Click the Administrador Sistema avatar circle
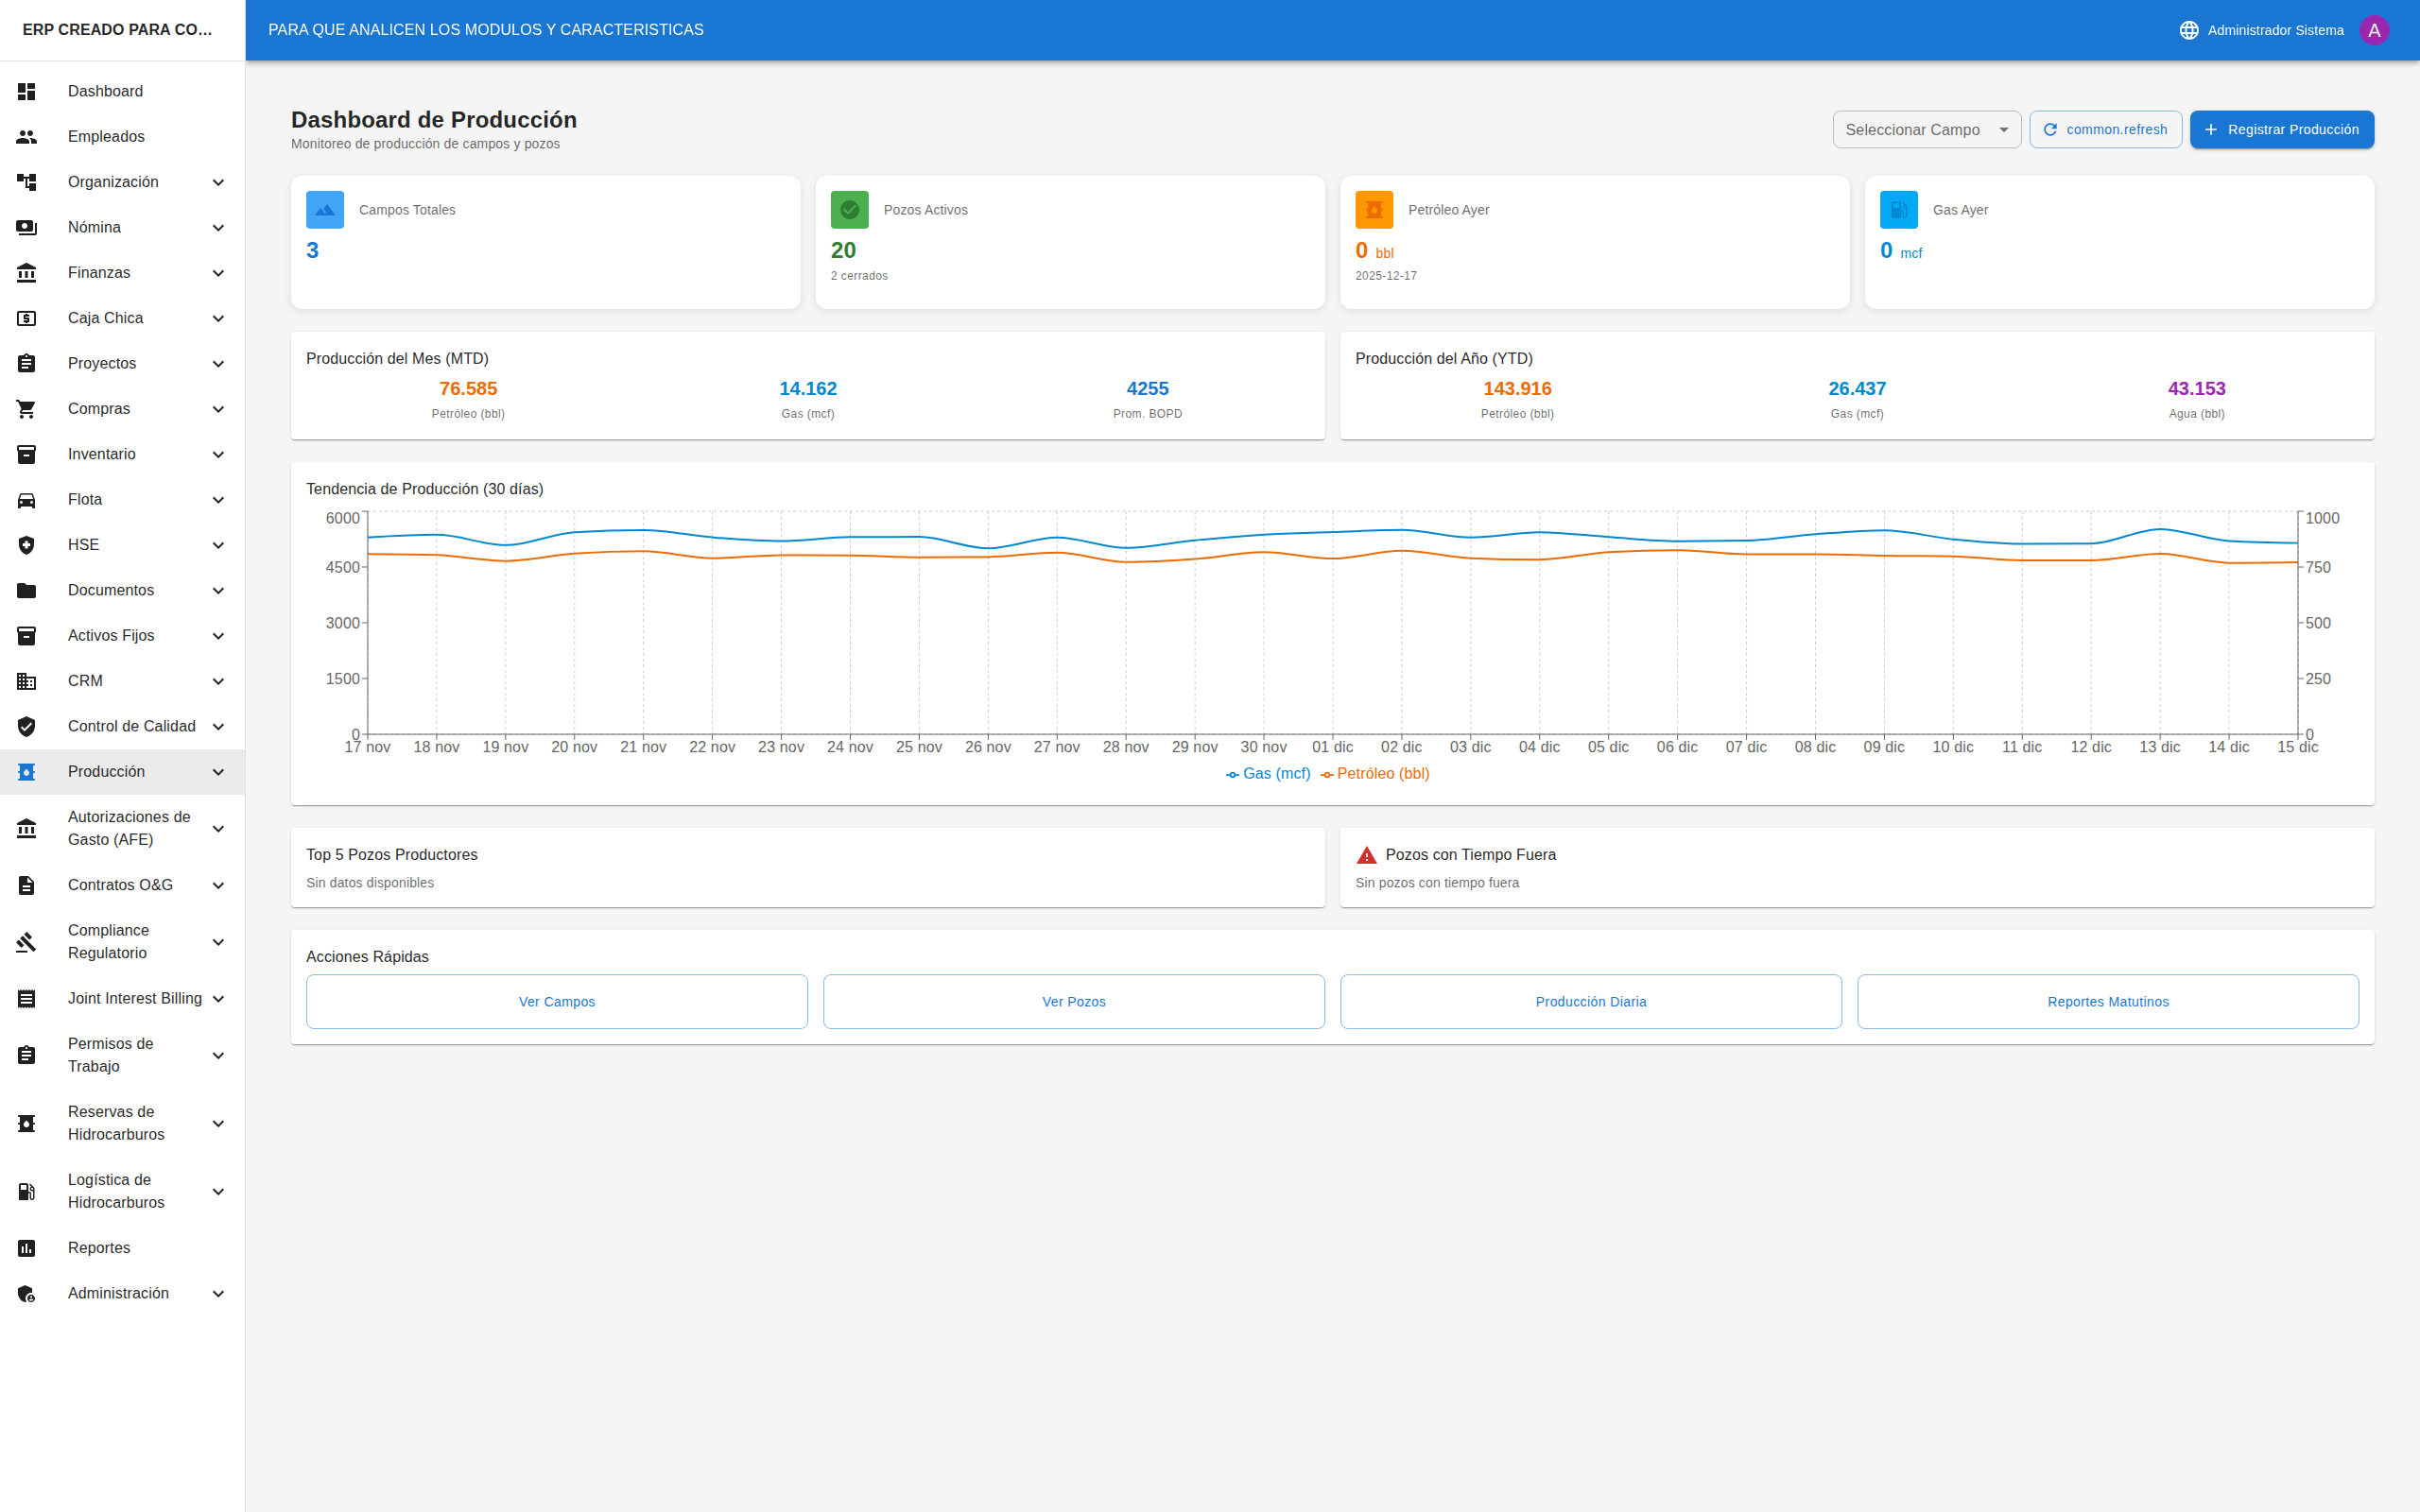This screenshot has height=1512, width=2420. pyautogui.click(x=2375, y=29)
